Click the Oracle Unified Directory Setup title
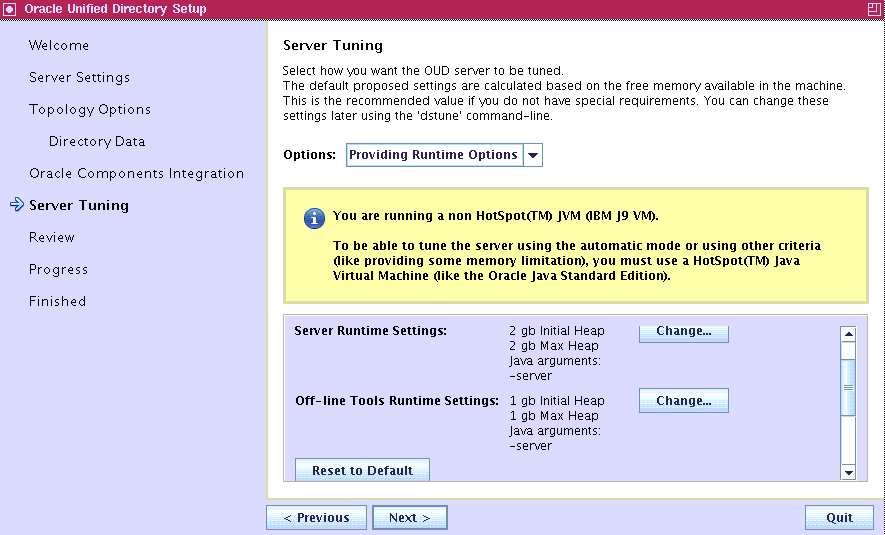The height and width of the screenshot is (535, 885). (115, 9)
